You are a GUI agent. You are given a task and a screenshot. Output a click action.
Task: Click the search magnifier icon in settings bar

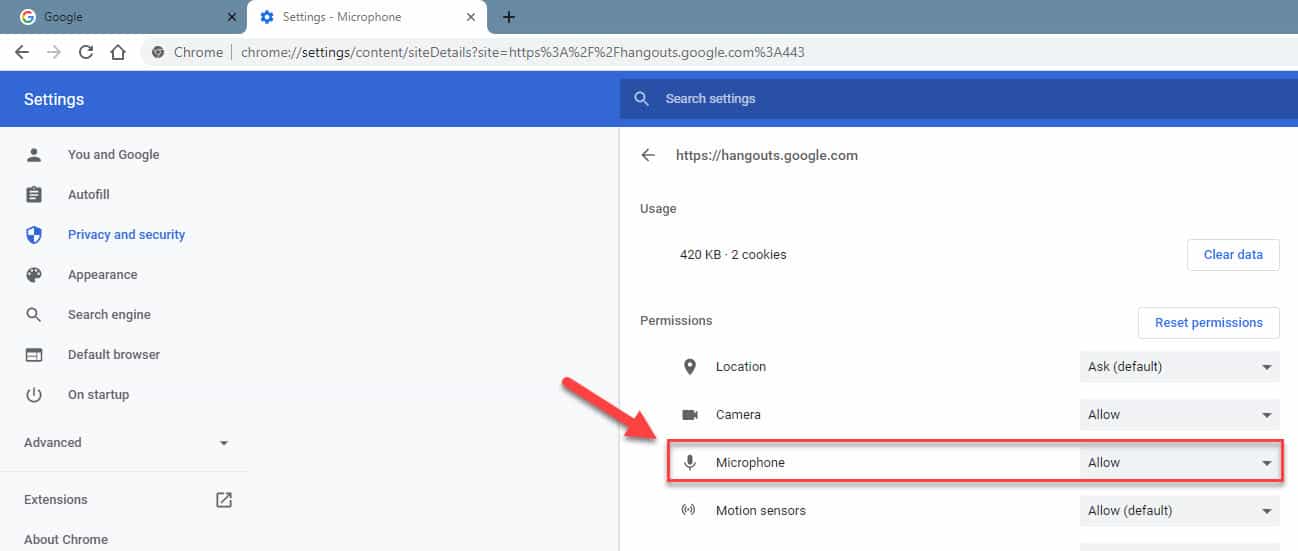pyautogui.click(x=642, y=99)
